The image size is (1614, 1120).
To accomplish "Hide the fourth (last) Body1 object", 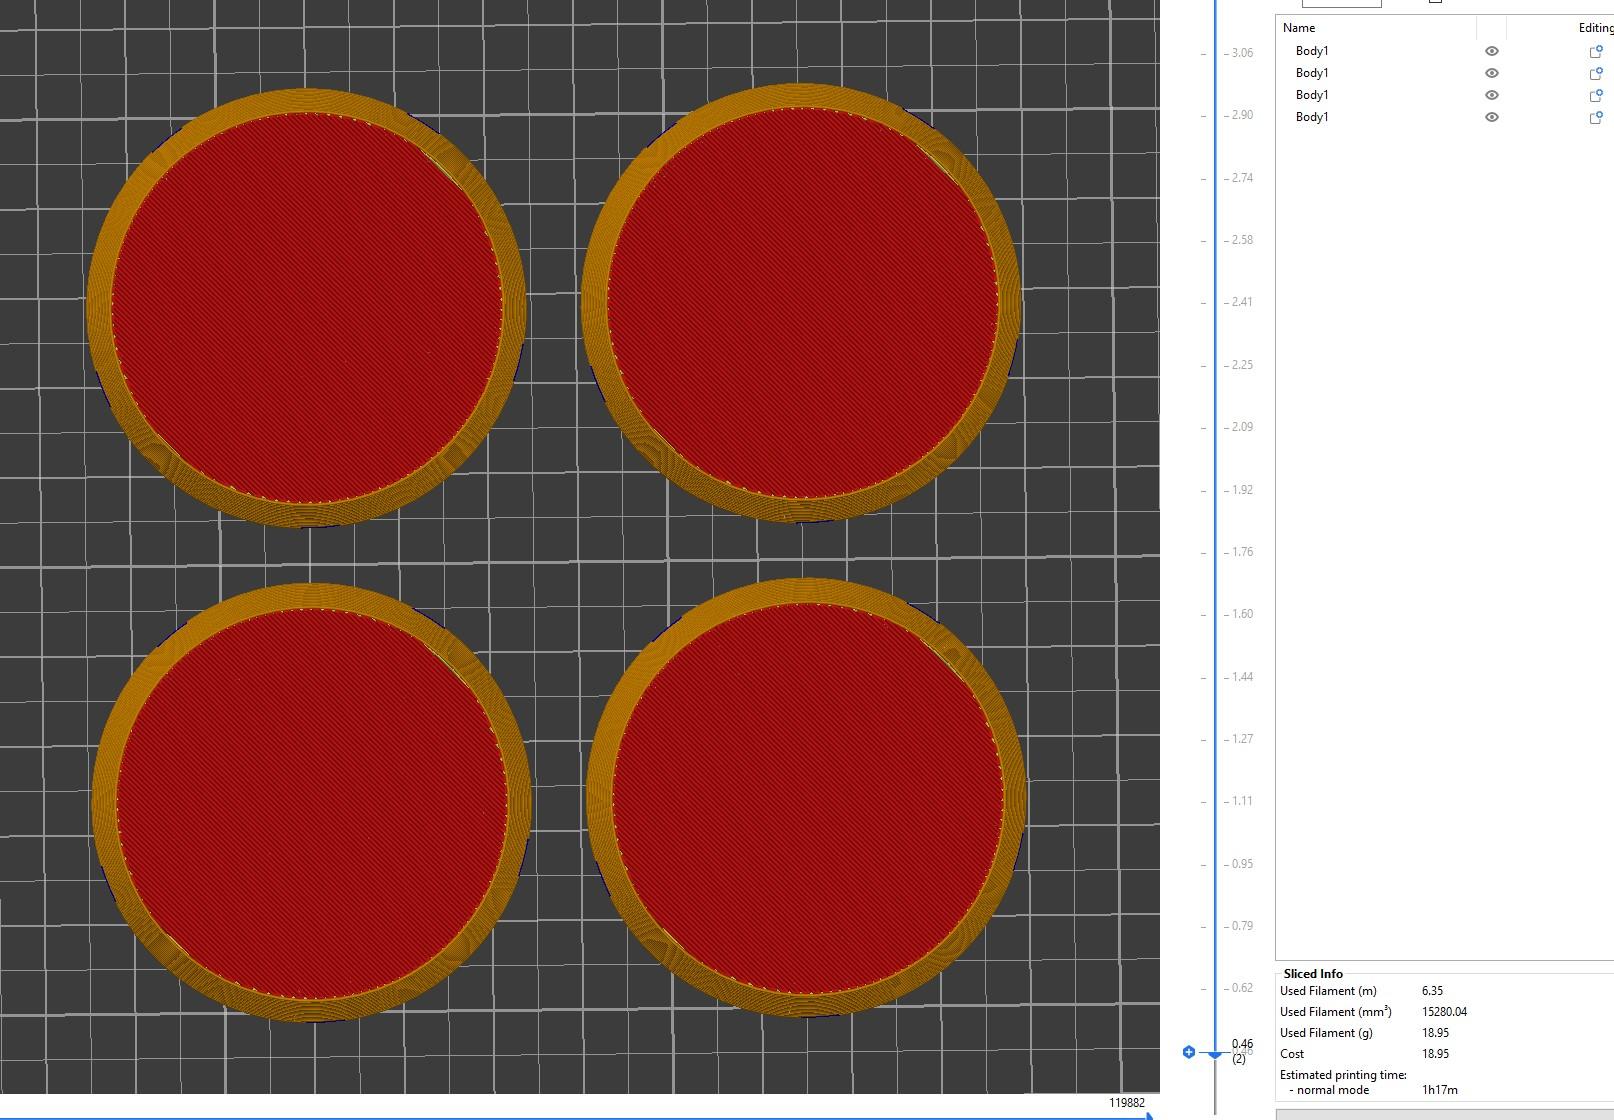I will click(1491, 117).
